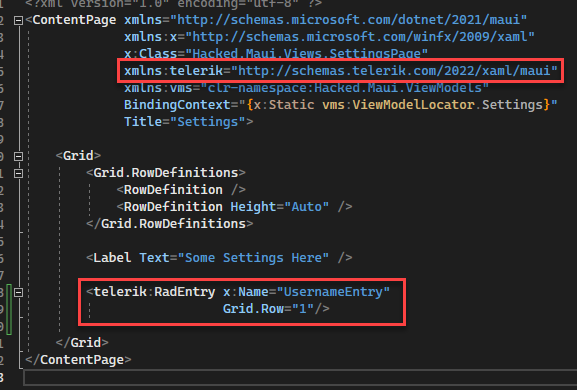Image resolution: width=577 pixels, height=390 pixels.
Task: Click the closing </Grid> tag
Action: coord(82,343)
